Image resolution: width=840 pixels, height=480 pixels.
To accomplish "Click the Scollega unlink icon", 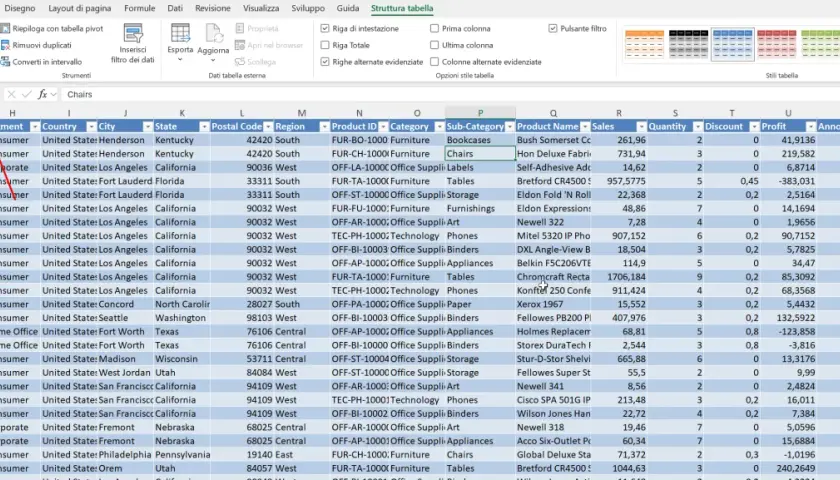I will 240,62.
